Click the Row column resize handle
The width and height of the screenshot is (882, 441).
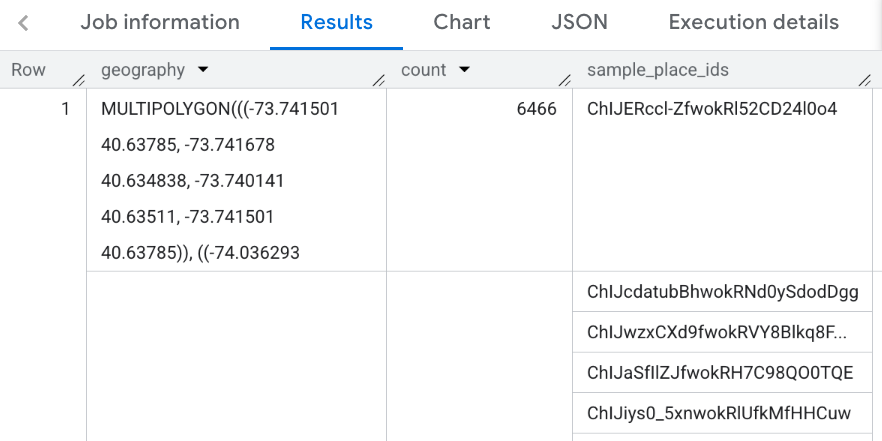(x=78, y=79)
